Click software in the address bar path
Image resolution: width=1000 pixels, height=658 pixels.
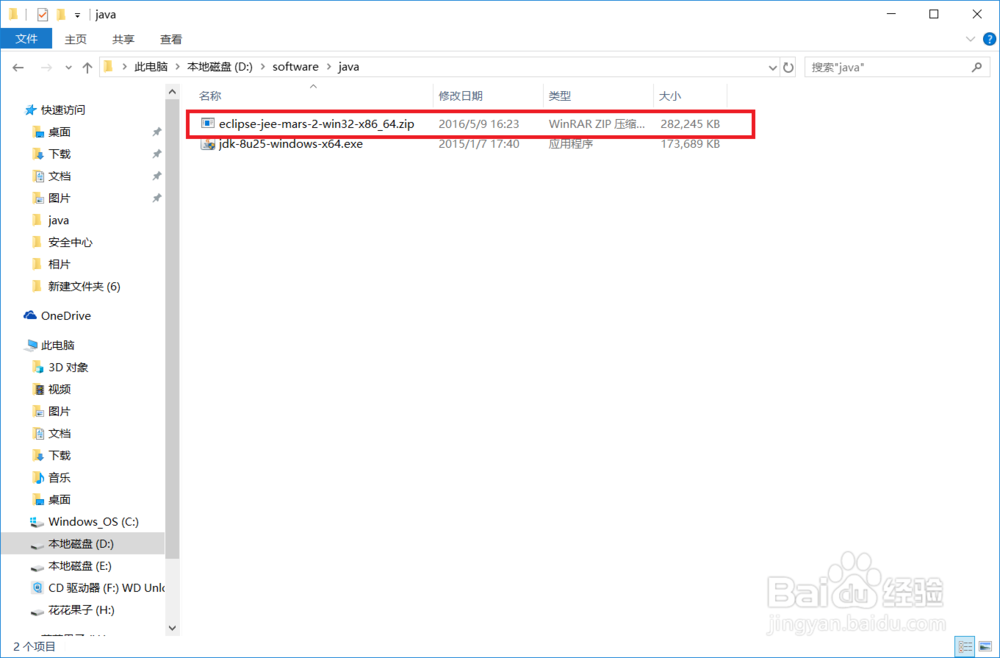pos(295,66)
